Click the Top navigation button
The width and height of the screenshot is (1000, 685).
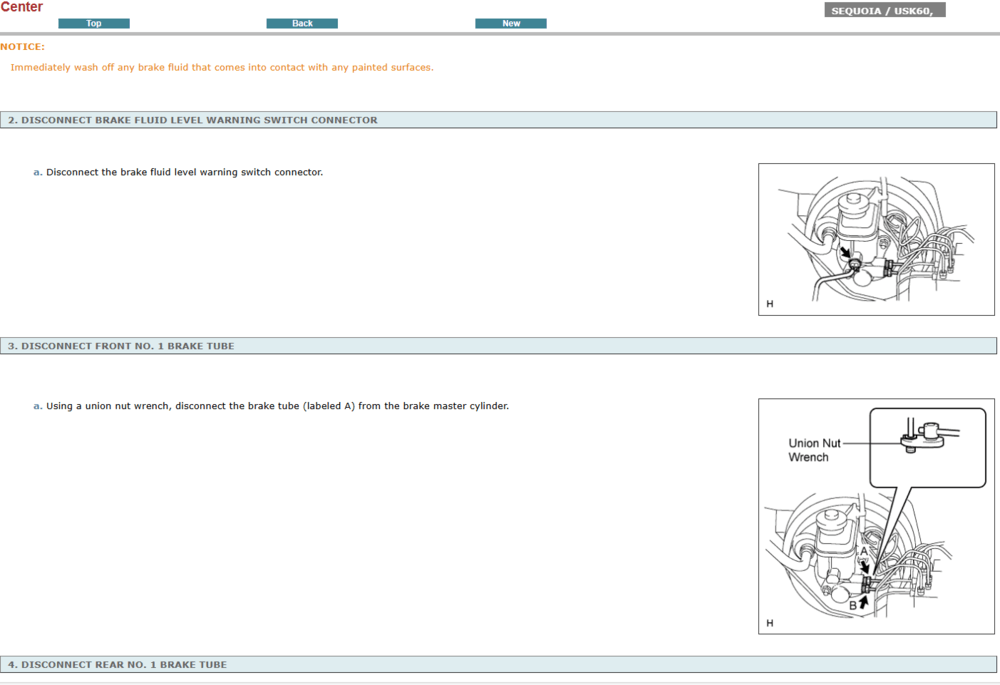click(94, 23)
